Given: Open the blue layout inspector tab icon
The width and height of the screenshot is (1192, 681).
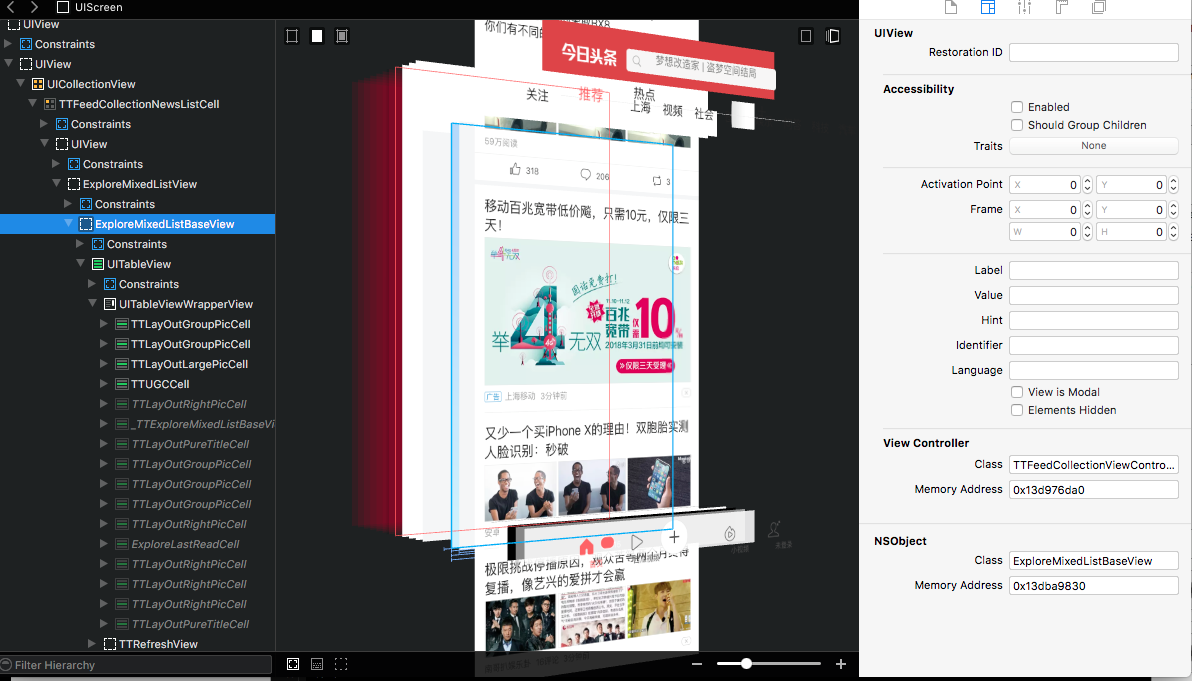Looking at the screenshot, I should coord(988,8).
